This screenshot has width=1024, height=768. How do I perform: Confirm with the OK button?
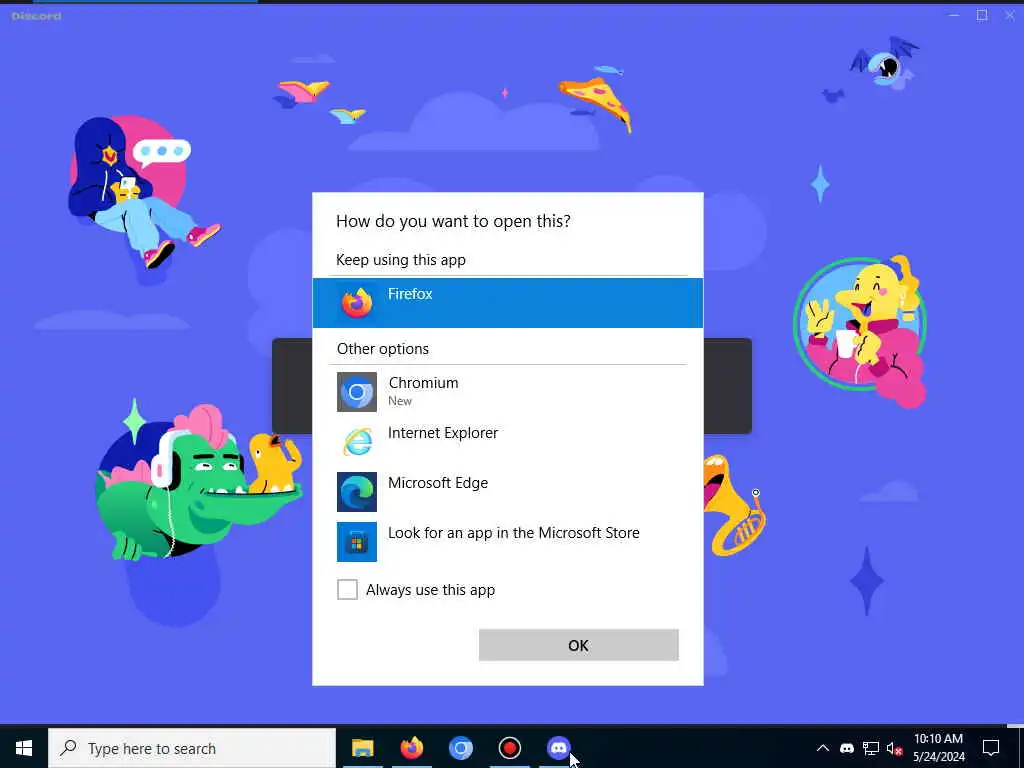(x=579, y=645)
